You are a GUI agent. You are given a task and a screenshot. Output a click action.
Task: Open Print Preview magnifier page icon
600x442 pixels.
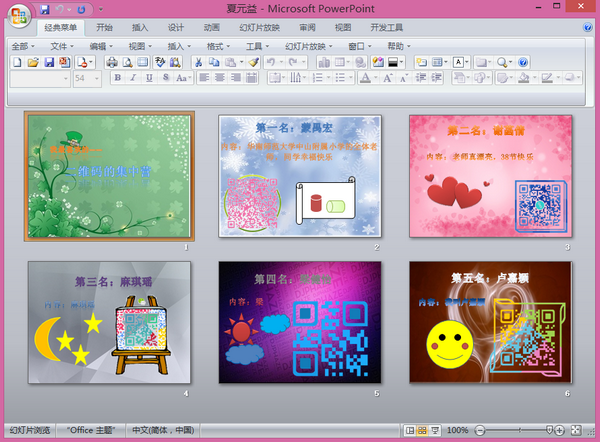[127, 62]
